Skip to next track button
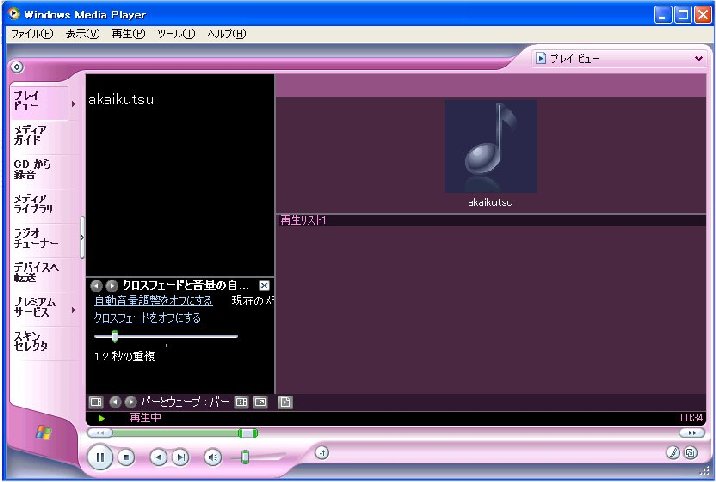This screenshot has height=482, width=716. click(181, 457)
